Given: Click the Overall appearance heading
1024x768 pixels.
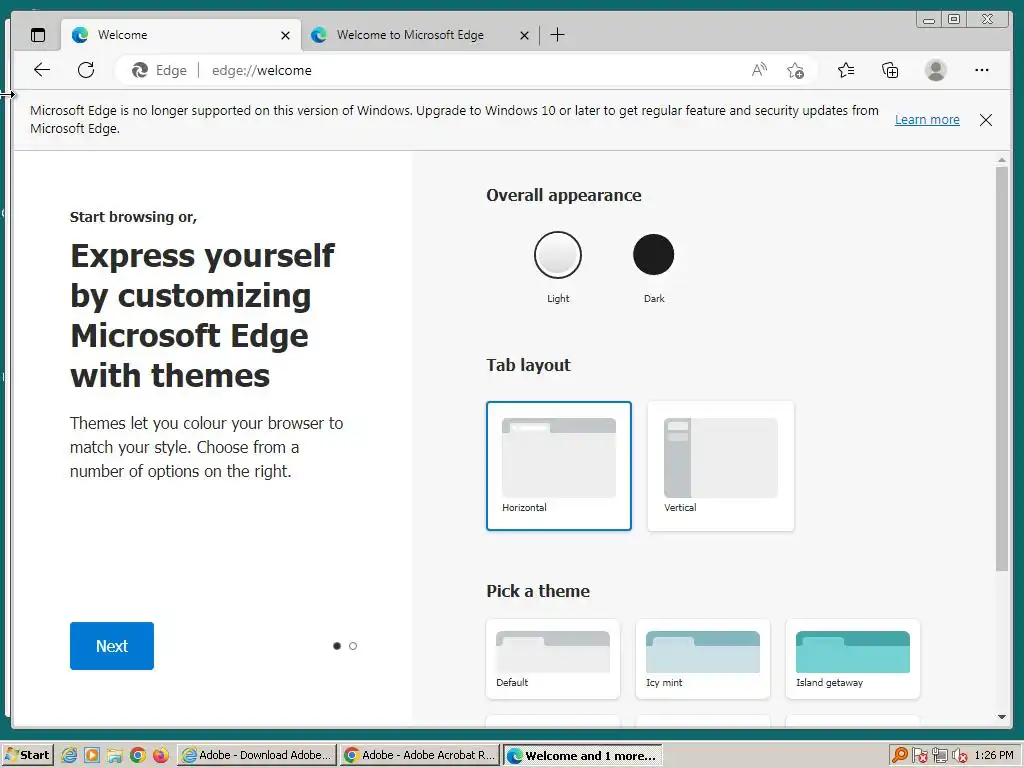Looking at the screenshot, I should 564,195.
